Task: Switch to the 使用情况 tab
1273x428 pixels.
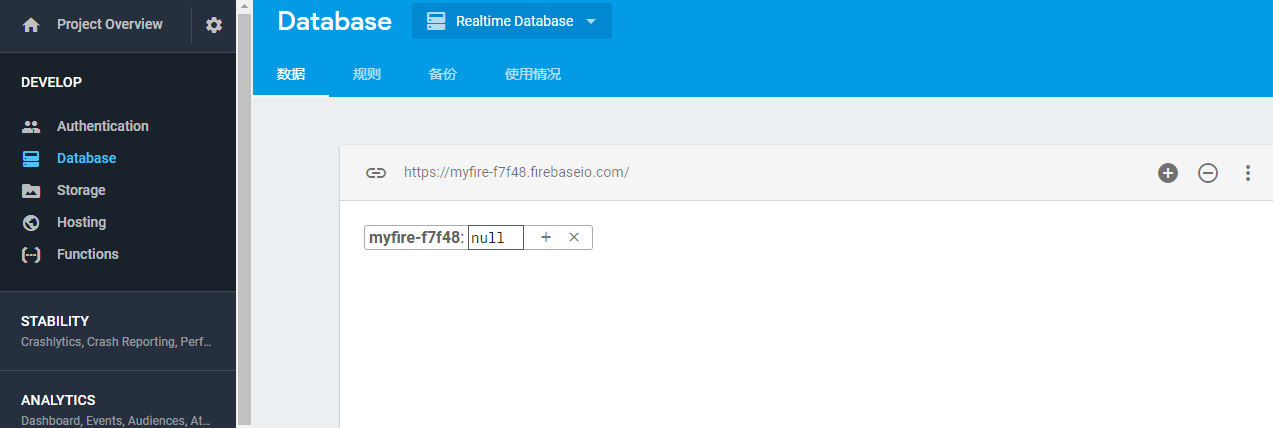Action: [x=533, y=74]
